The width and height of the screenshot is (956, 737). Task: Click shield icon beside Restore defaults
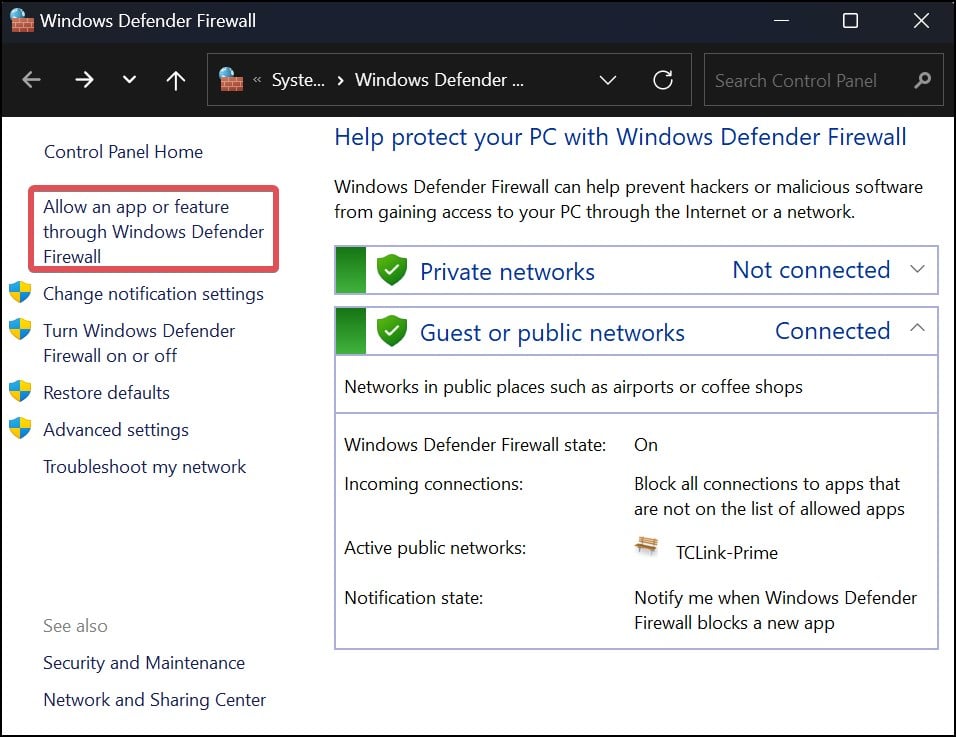coord(20,391)
